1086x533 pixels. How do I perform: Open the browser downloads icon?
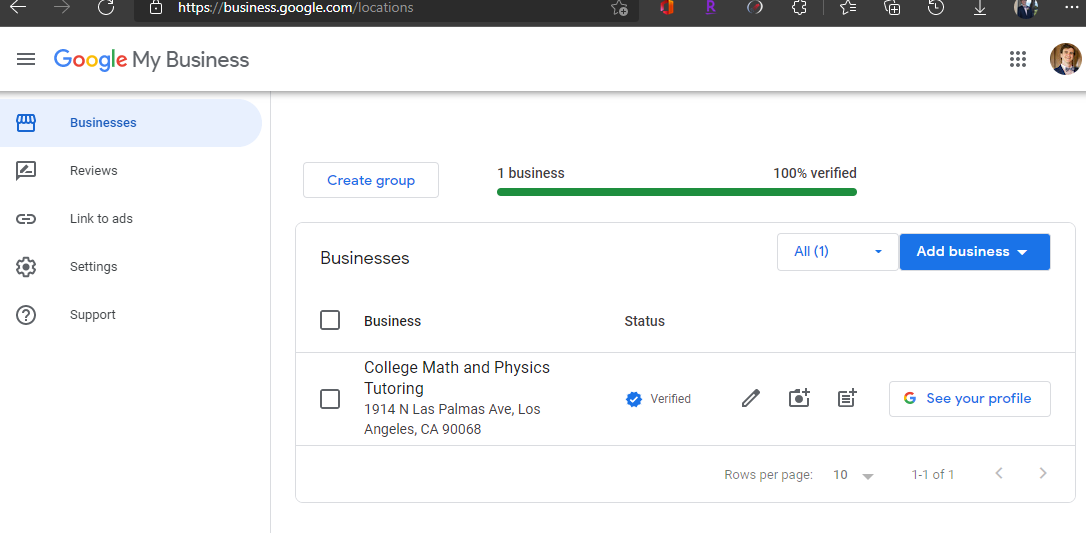[x=981, y=8]
